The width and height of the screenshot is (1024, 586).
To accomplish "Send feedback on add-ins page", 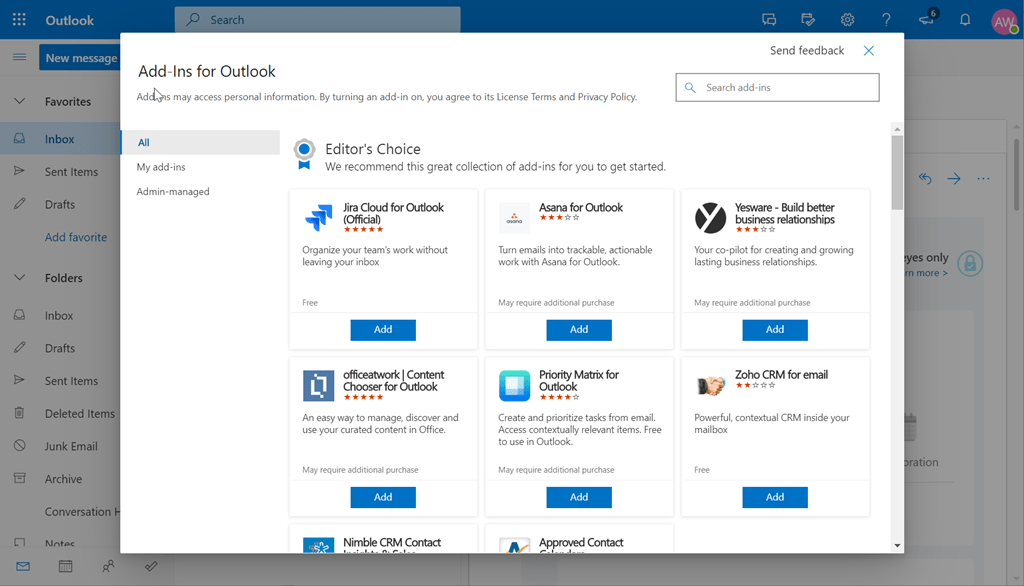I will coord(807,50).
